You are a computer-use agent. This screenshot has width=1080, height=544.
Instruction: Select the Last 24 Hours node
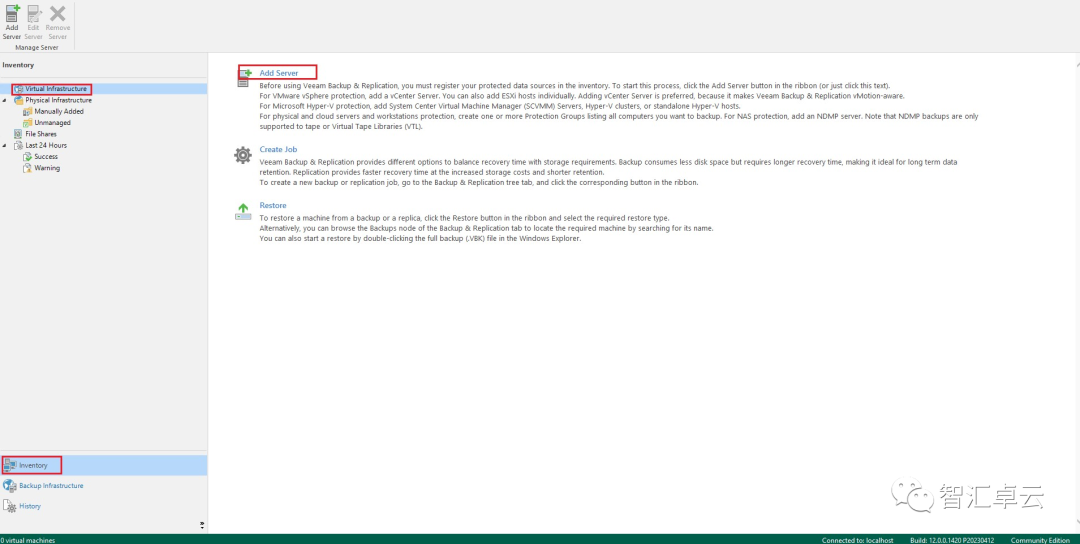click(46, 145)
